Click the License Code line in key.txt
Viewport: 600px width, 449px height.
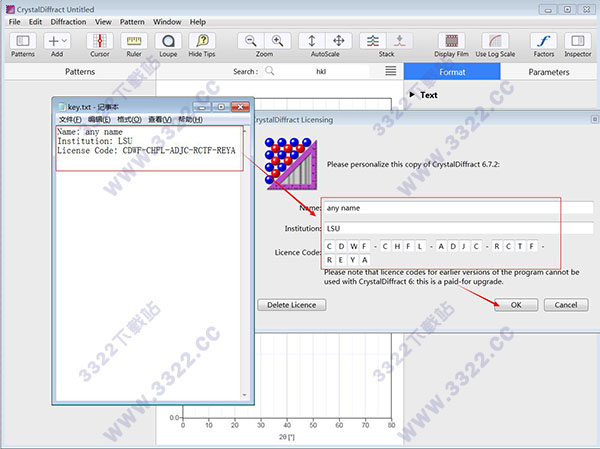click(146, 150)
